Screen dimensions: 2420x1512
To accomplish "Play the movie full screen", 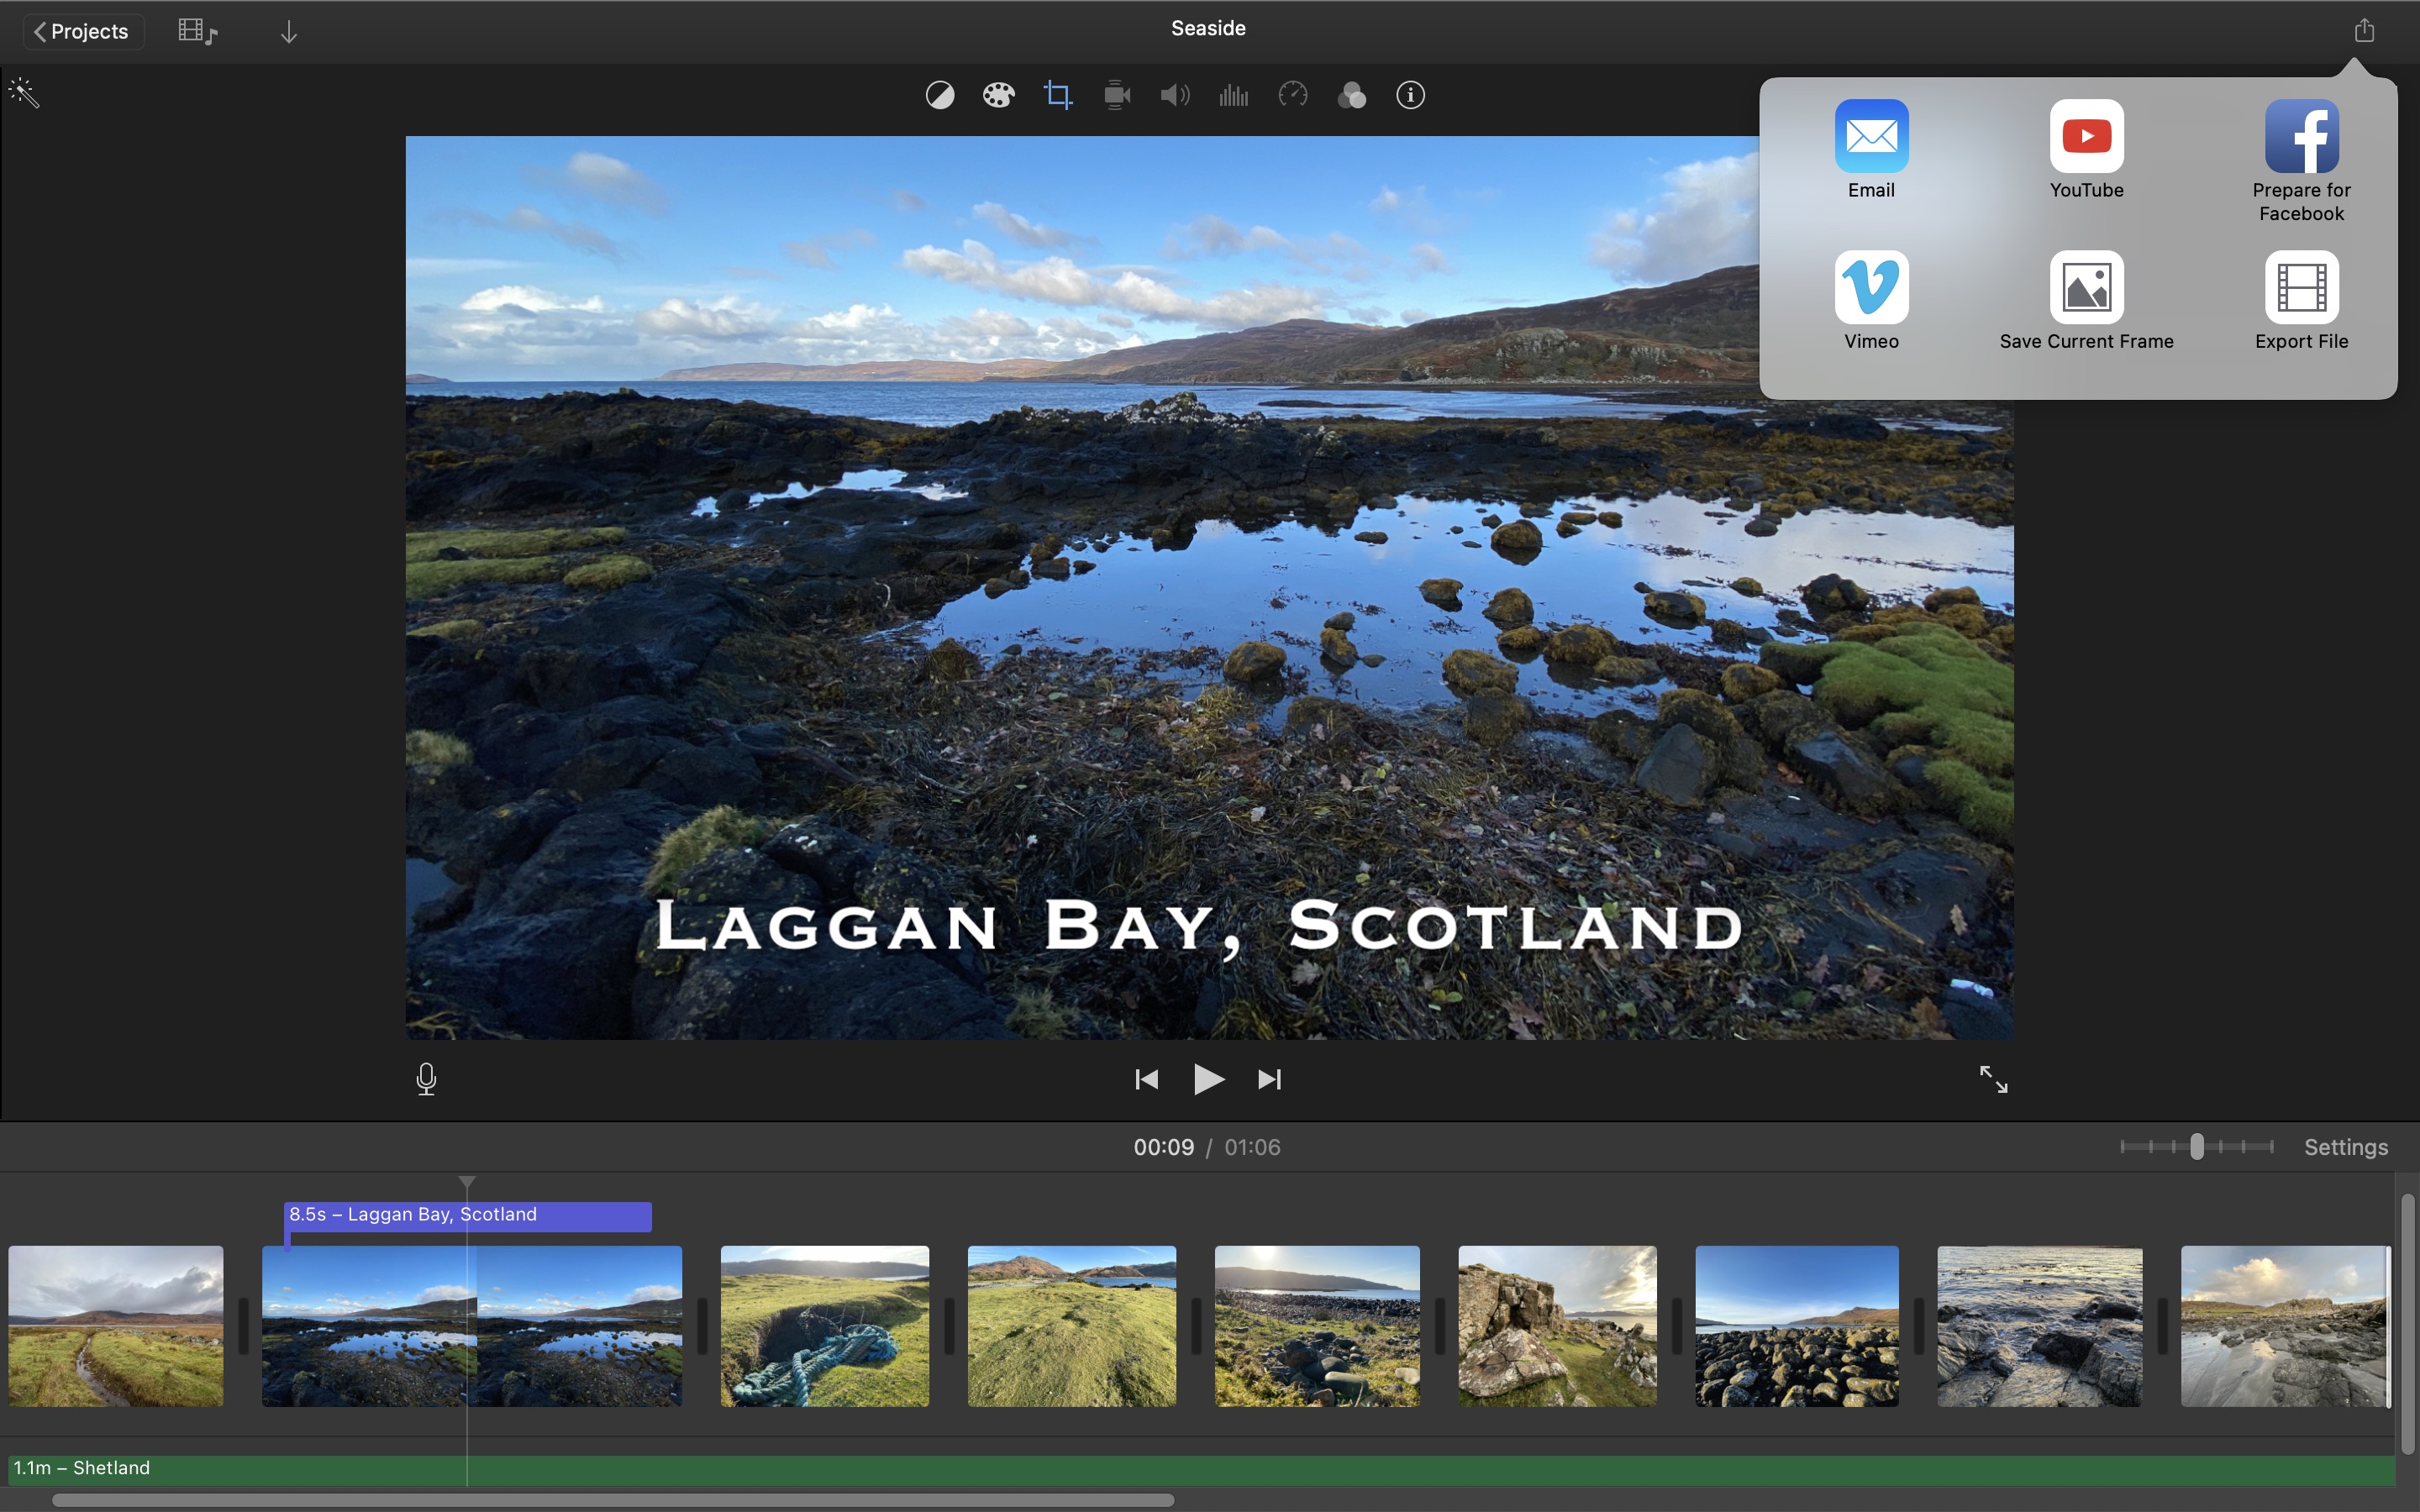I will click(x=1993, y=1079).
